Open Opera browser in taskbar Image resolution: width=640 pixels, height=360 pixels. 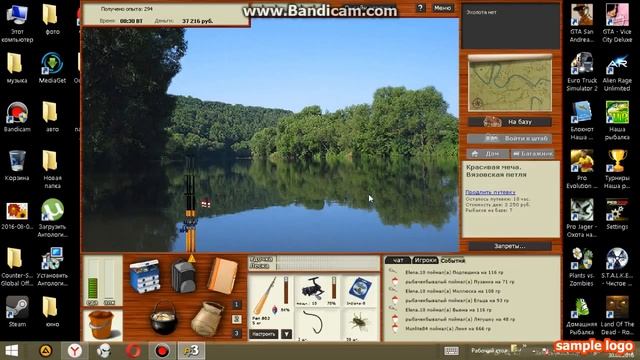coord(133,351)
